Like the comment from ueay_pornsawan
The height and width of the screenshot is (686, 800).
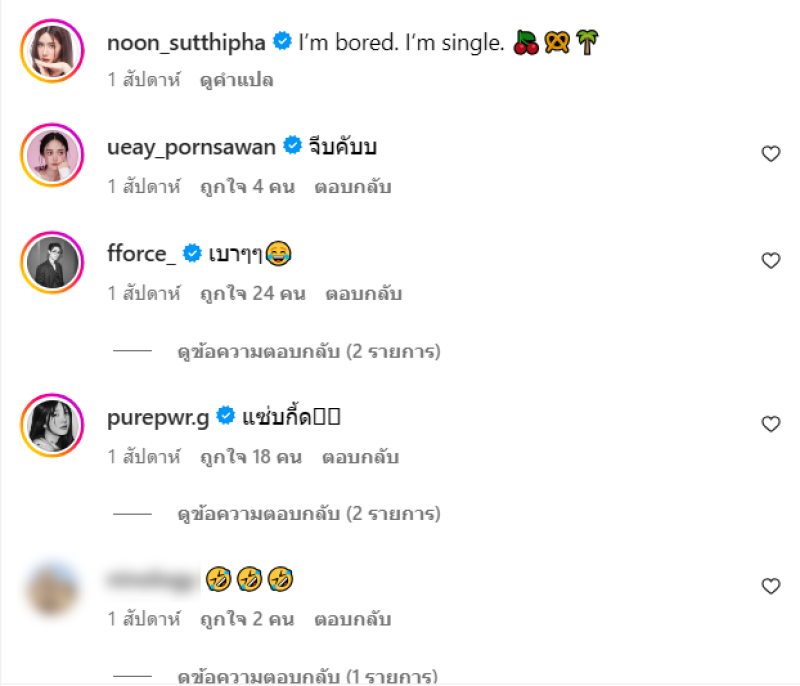point(770,154)
